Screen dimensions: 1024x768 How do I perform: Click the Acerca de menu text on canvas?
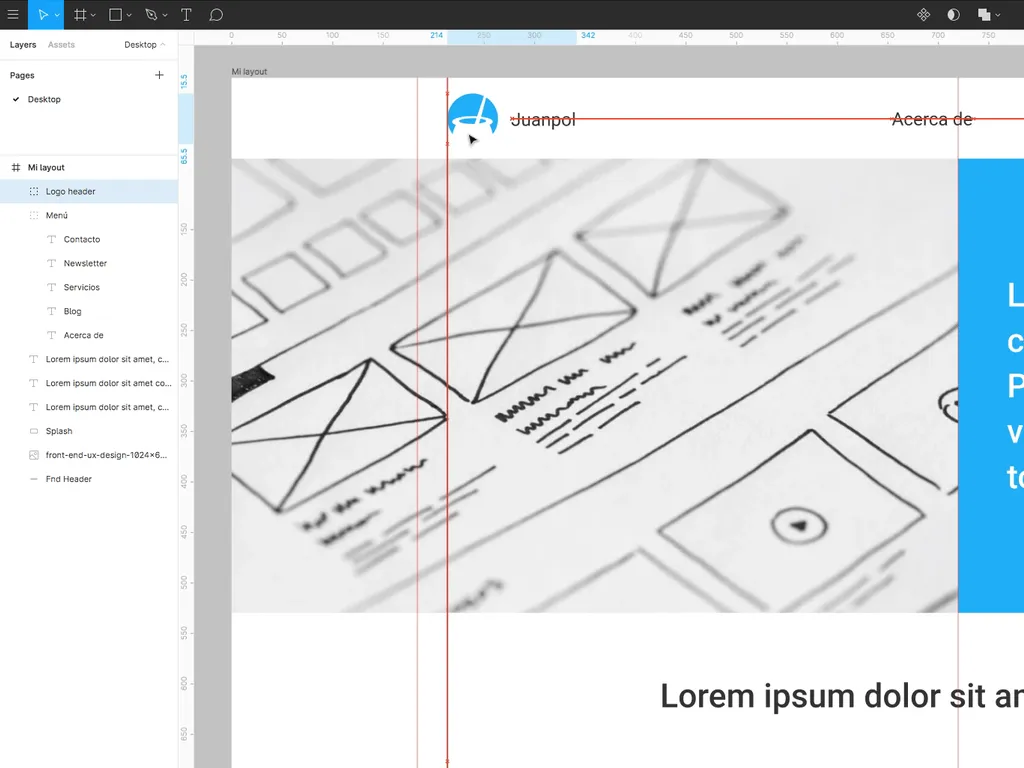click(x=932, y=120)
